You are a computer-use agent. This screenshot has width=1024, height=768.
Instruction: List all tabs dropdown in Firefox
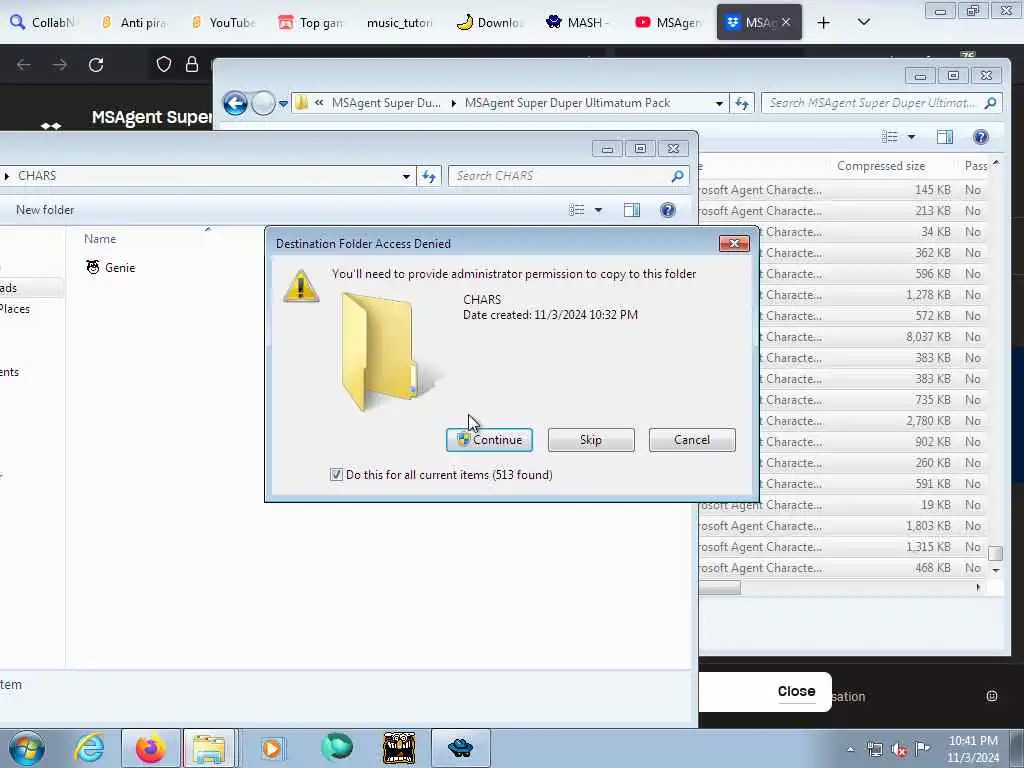tap(863, 22)
